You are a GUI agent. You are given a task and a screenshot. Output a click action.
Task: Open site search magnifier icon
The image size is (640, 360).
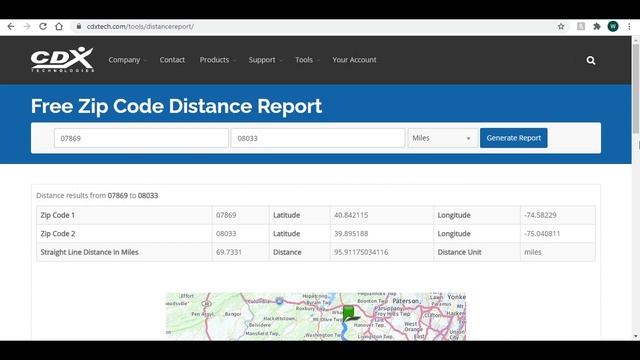591,60
